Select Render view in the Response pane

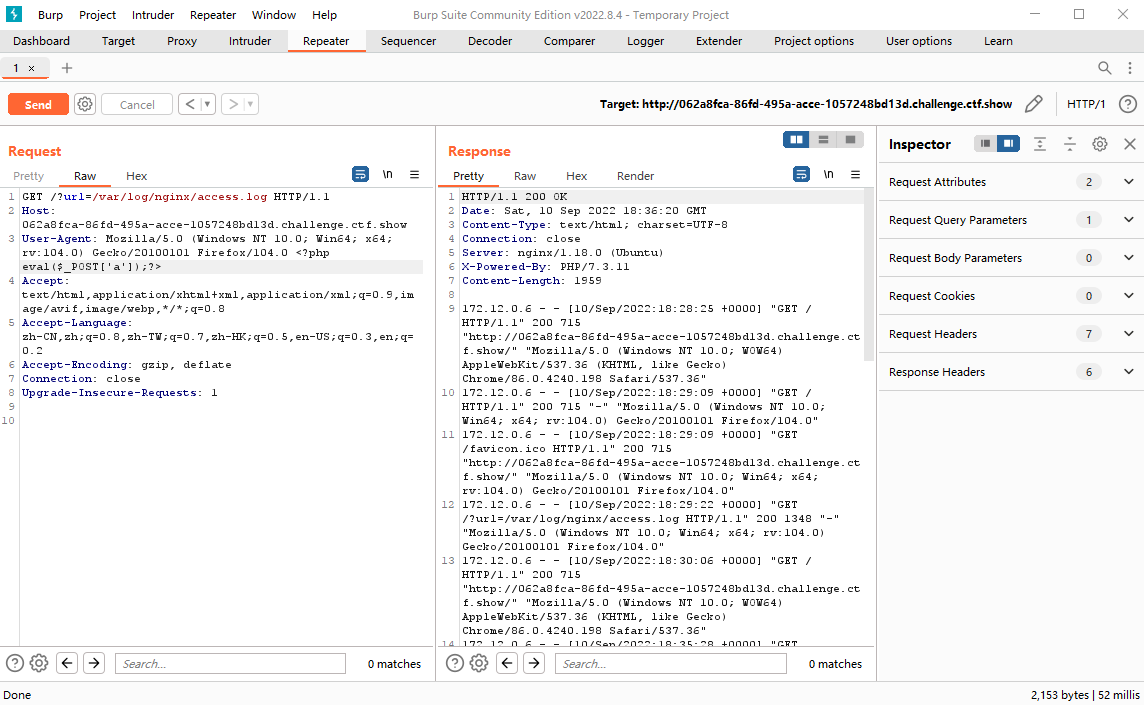(x=635, y=176)
